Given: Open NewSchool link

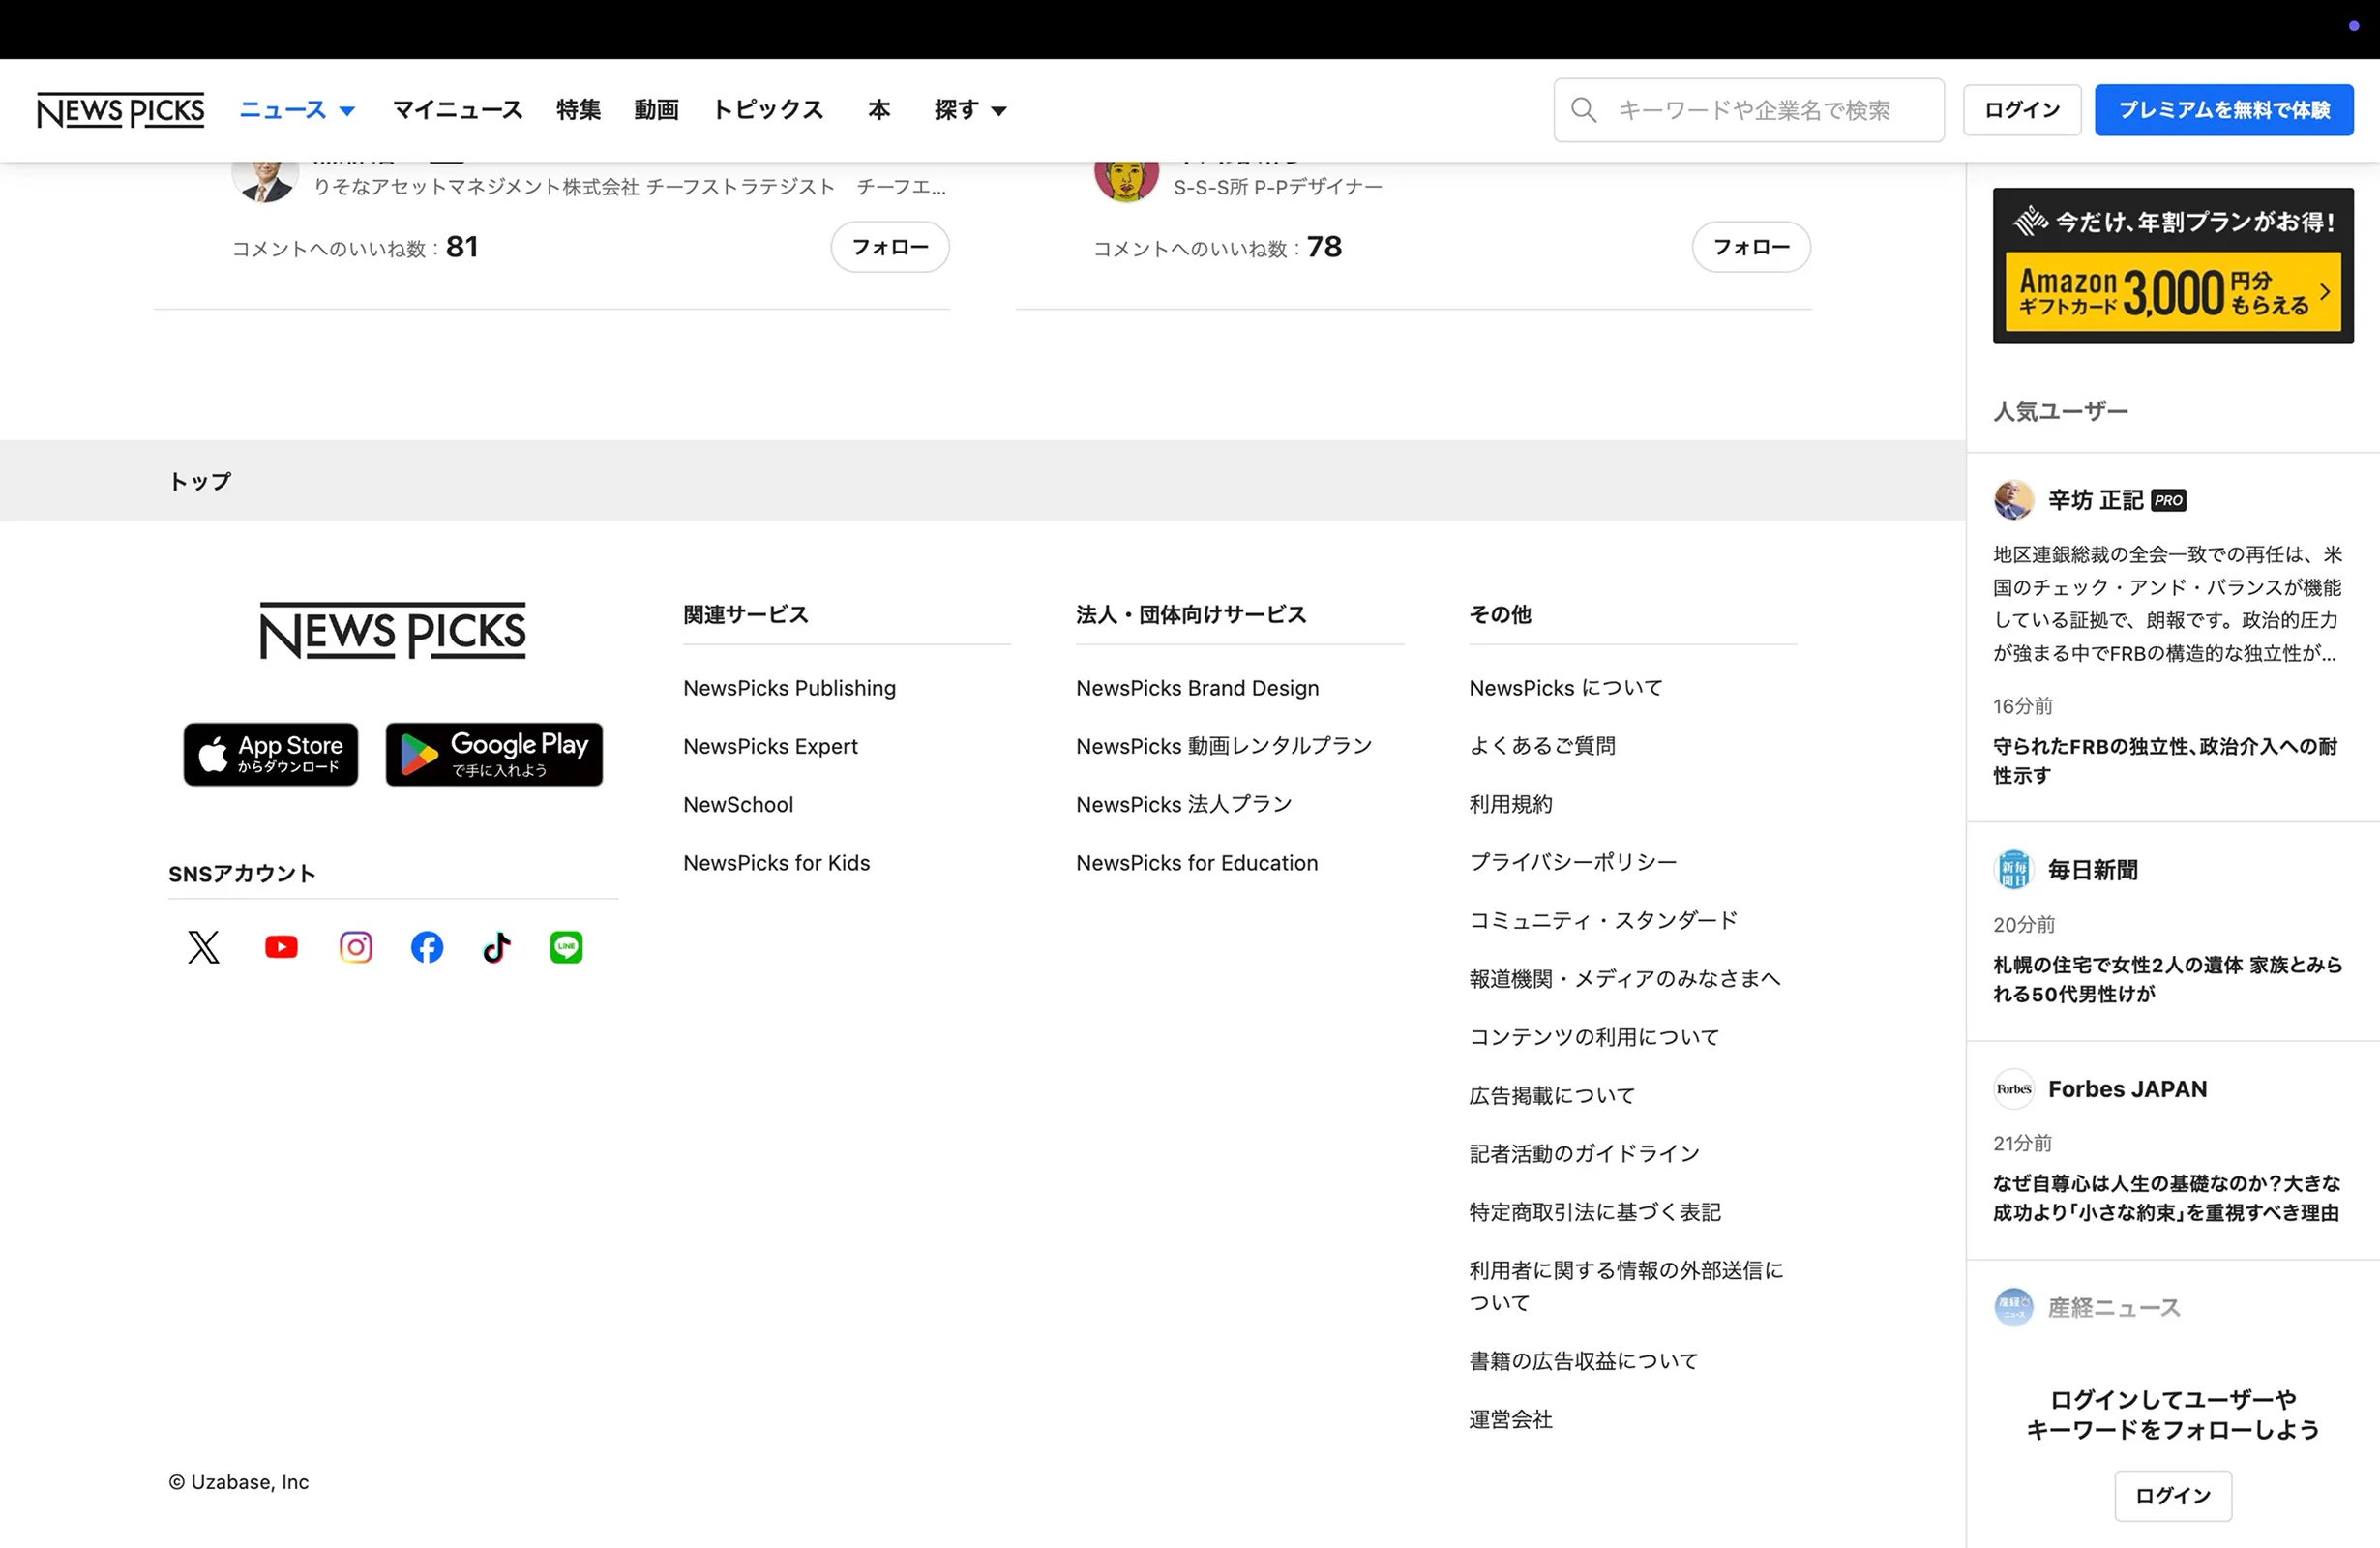Looking at the screenshot, I should coord(738,804).
